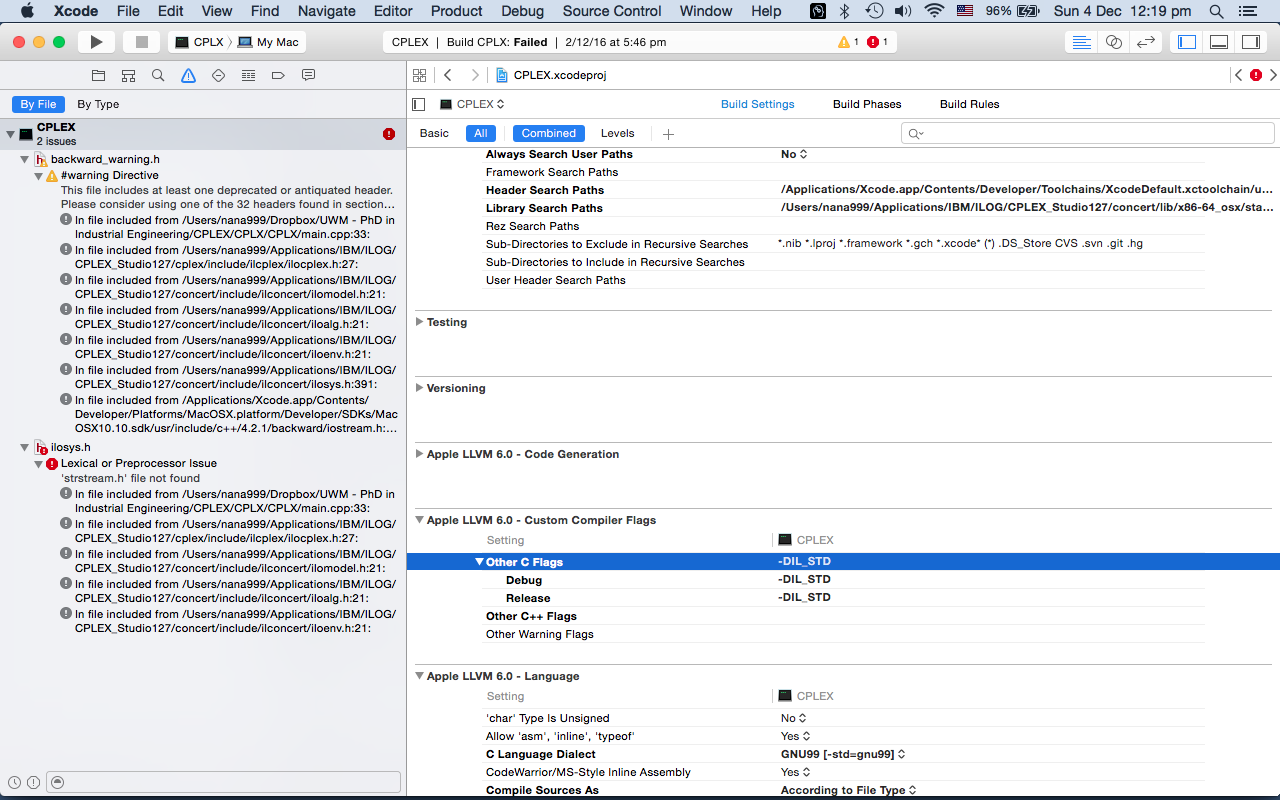Select the Issue navigator warning-triangle icon
1280x800 pixels.
[188, 75]
